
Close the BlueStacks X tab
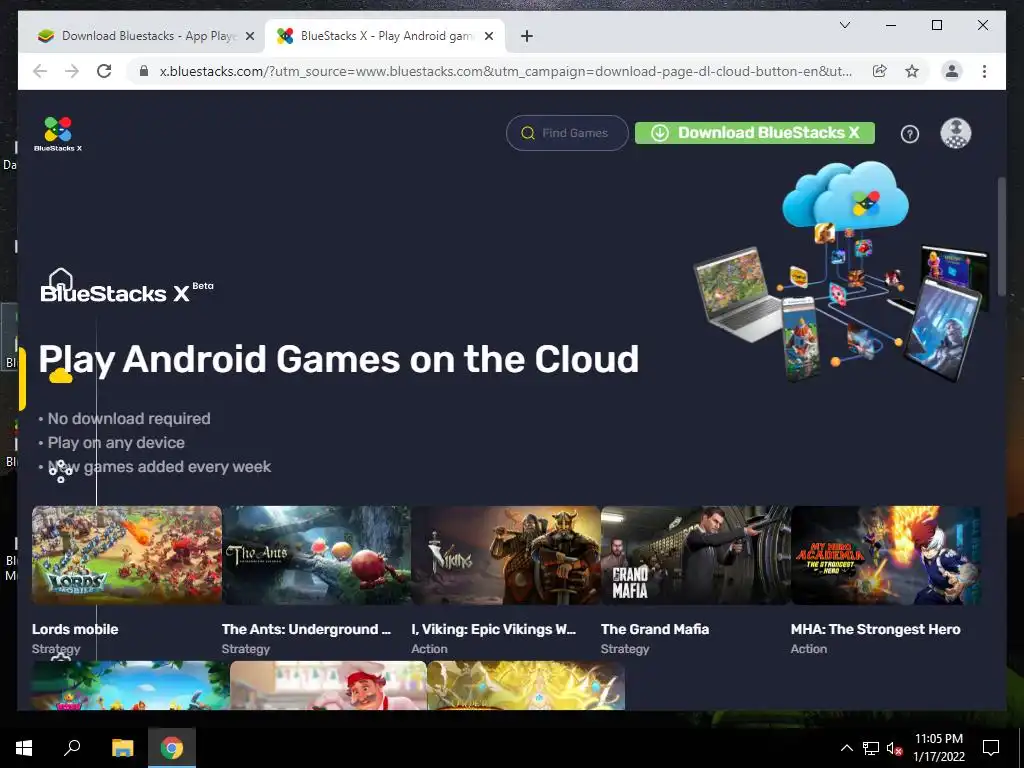(488, 36)
